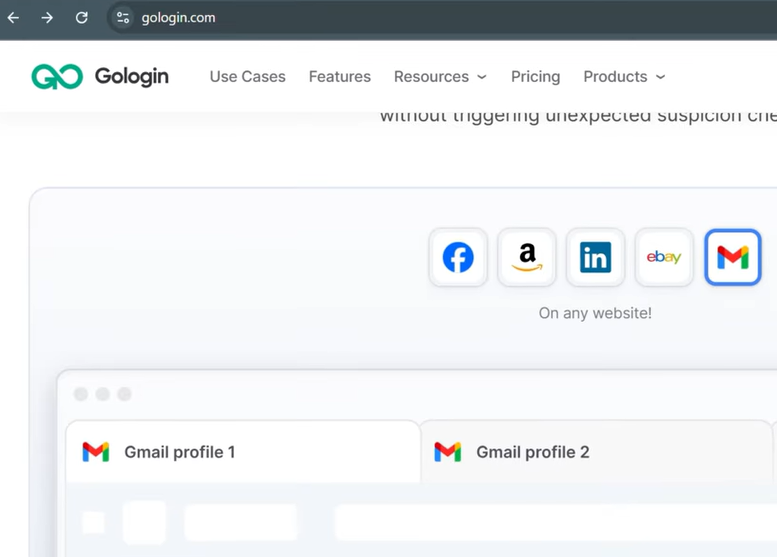Click the gologin.com address bar

[441, 18]
